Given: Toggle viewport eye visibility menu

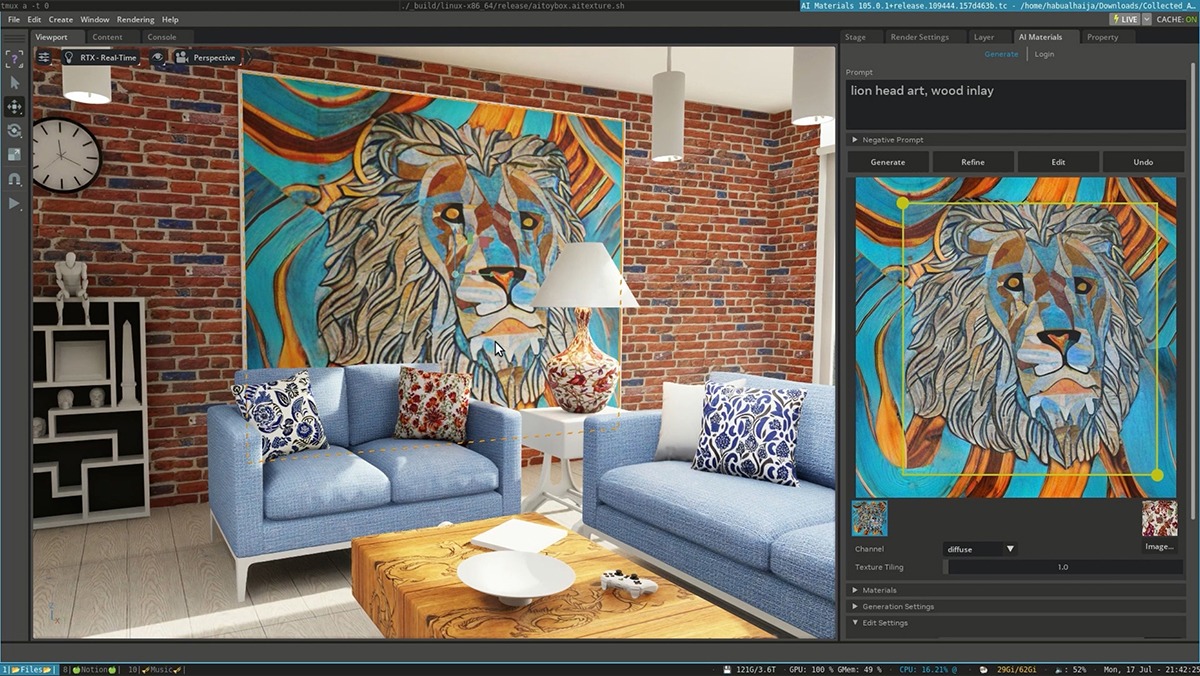Looking at the screenshot, I should point(158,58).
